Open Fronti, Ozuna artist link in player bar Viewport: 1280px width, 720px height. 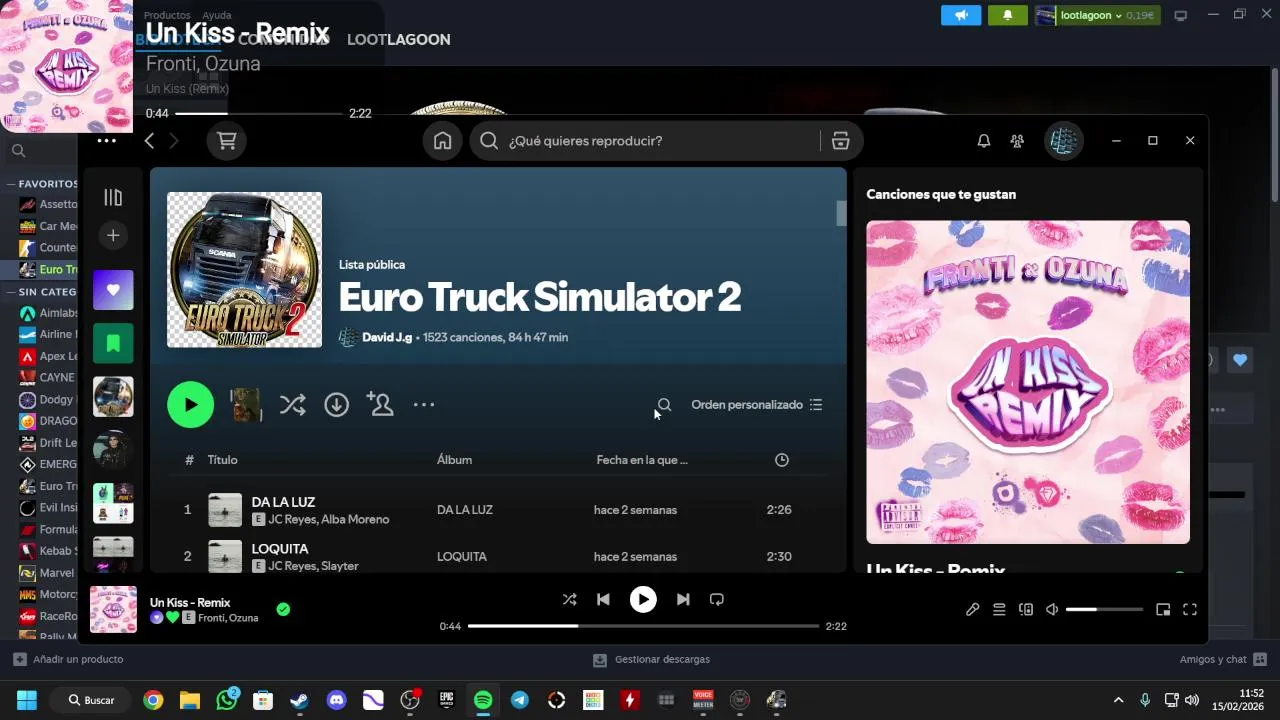[228, 618]
